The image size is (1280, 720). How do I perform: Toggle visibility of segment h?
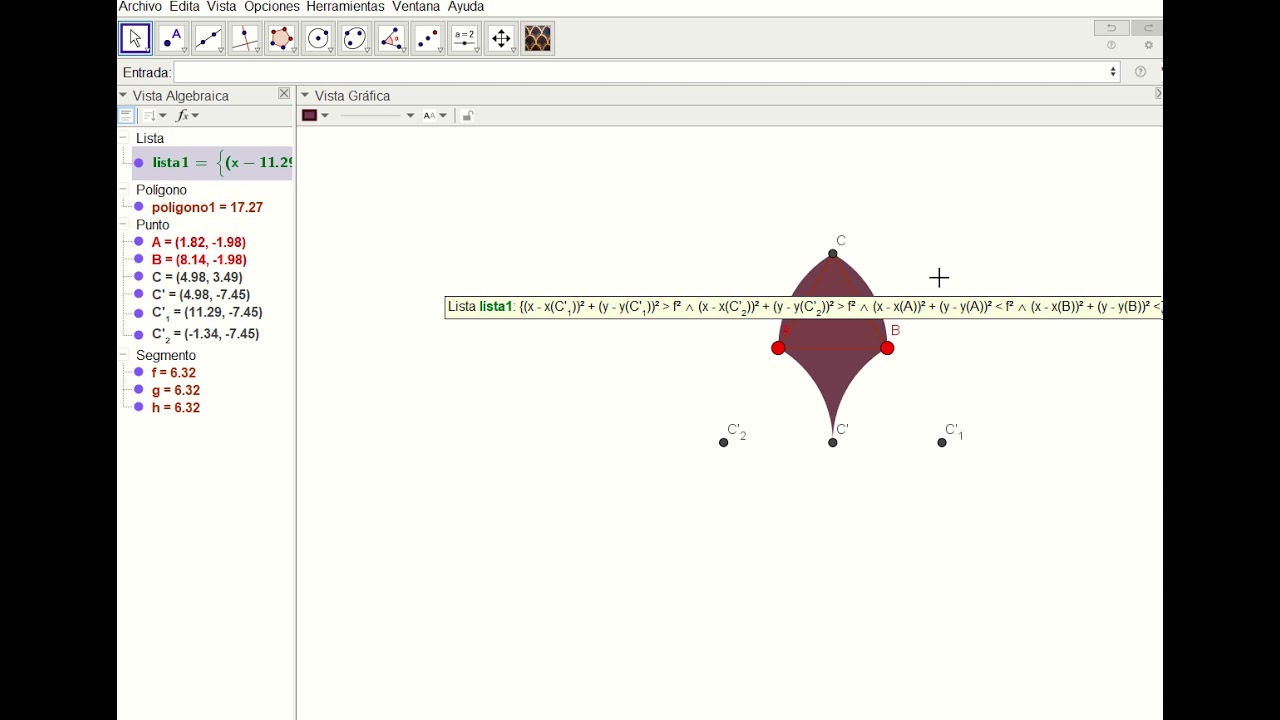coord(139,408)
